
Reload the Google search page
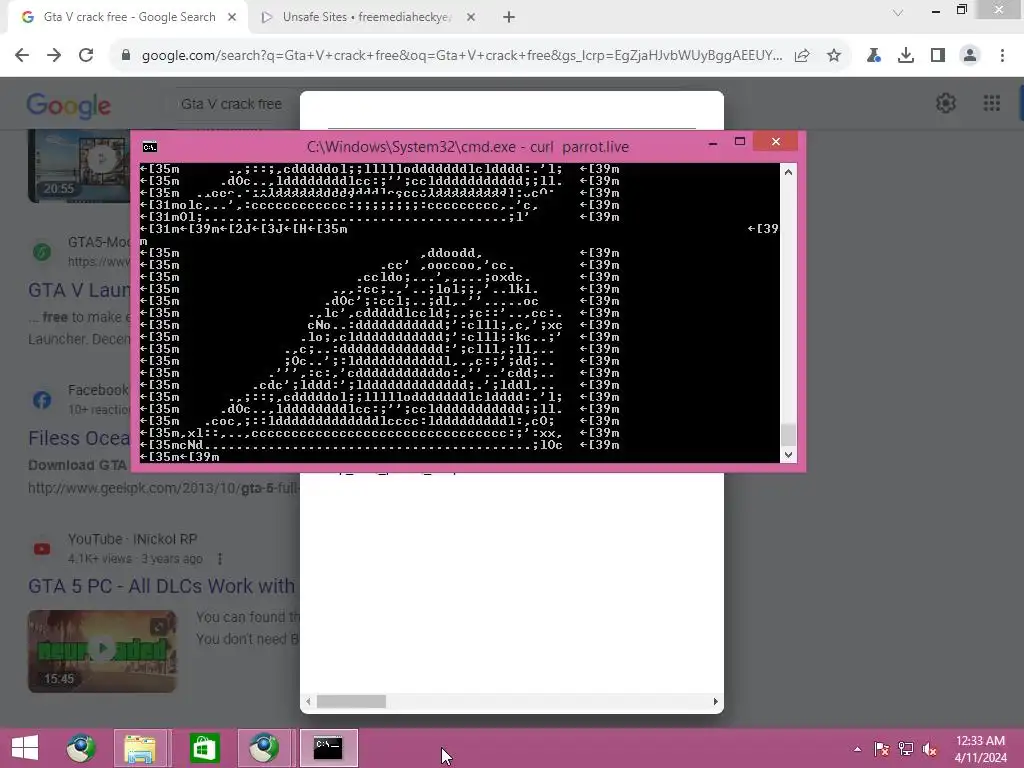click(x=86, y=56)
